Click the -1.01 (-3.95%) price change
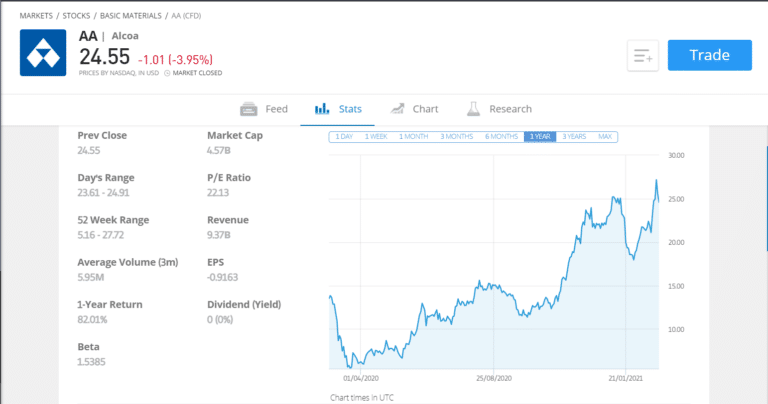The width and height of the screenshot is (768, 404). 175,60
